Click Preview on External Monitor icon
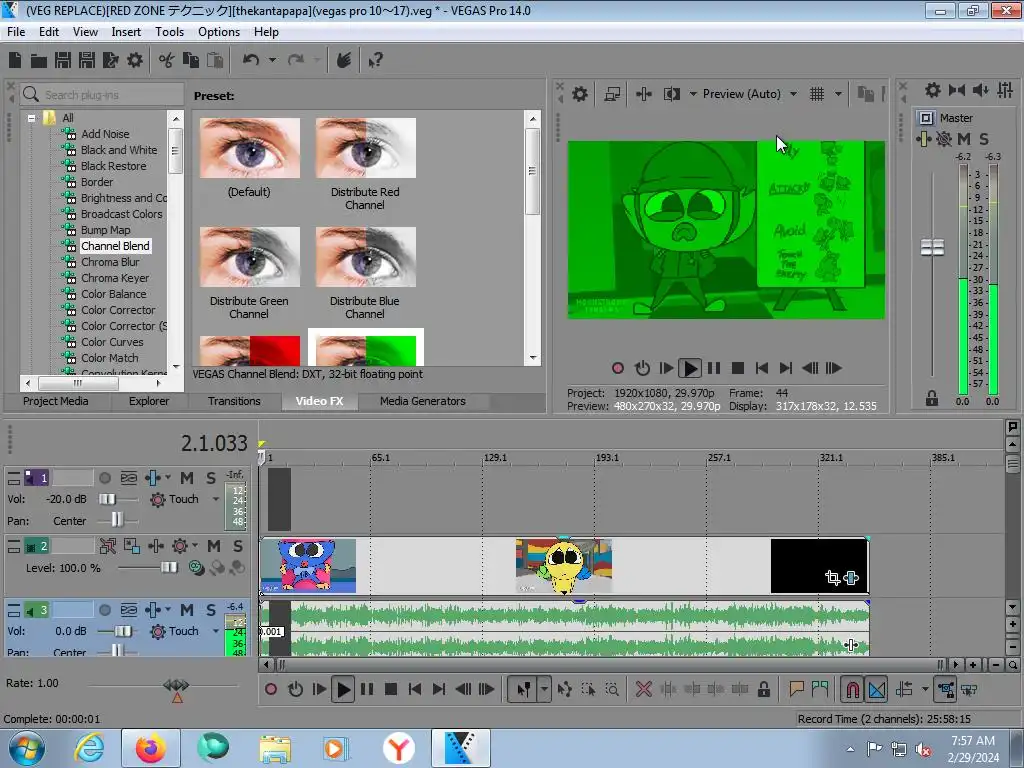Screen dimensions: 1024x768 coord(612,94)
